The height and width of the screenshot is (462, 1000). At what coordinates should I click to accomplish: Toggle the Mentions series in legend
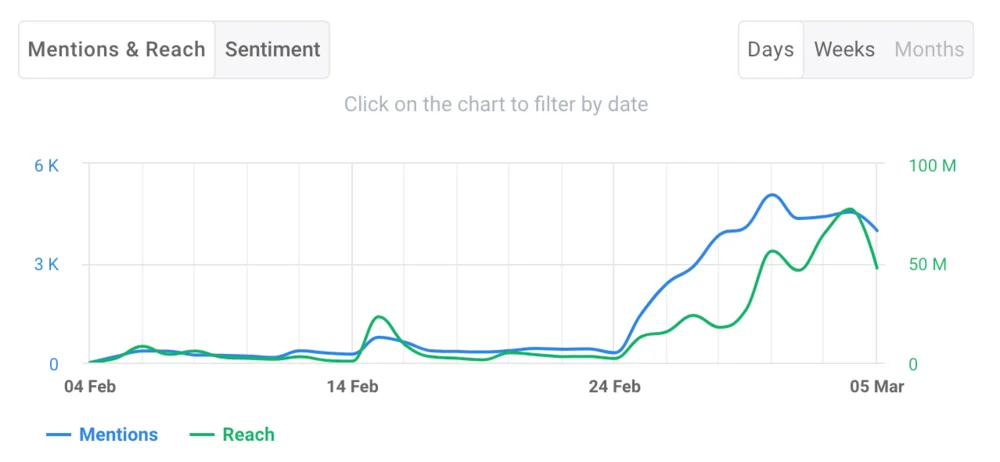pyautogui.click(x=118, y=434)
